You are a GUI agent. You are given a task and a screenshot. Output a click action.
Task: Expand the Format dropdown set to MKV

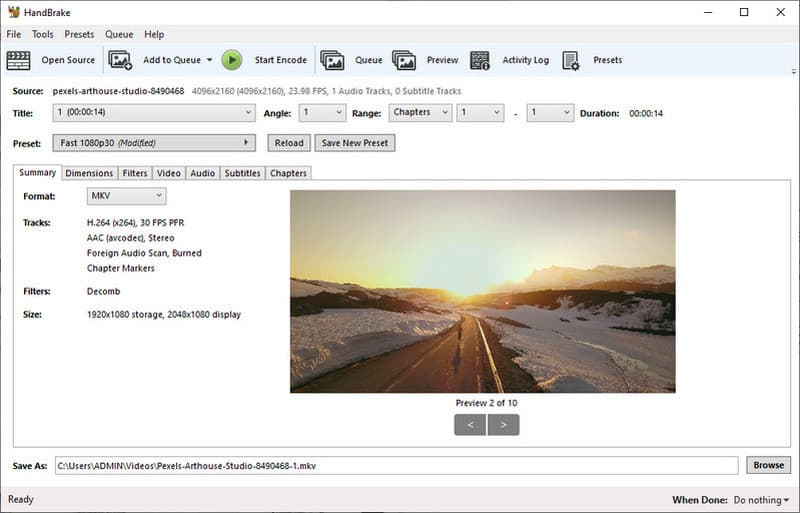tap(126, 196)
